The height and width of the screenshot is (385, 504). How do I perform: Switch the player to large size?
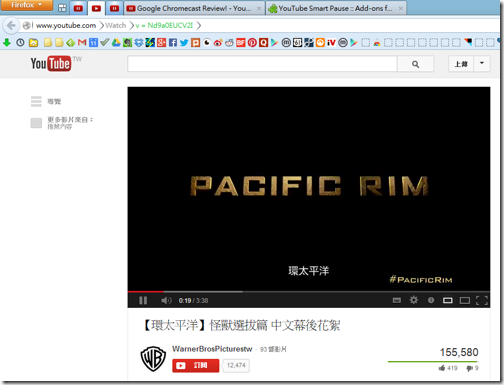pyautogui.click(x=465, y=301)
